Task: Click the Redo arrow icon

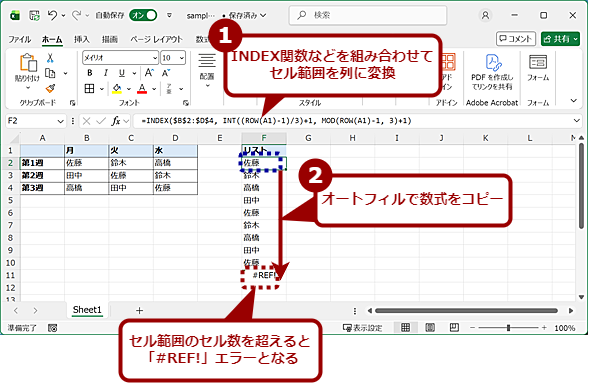Action: pyautogui.click(x=77, y=15)
